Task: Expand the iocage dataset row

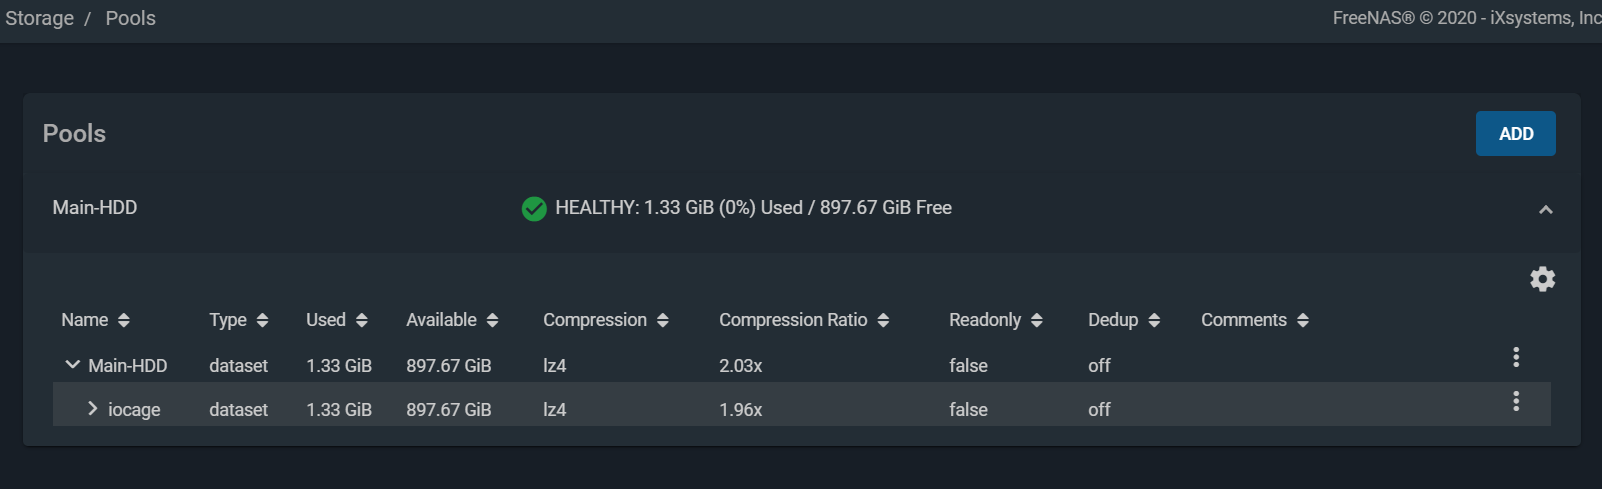Action: (92, 408)
